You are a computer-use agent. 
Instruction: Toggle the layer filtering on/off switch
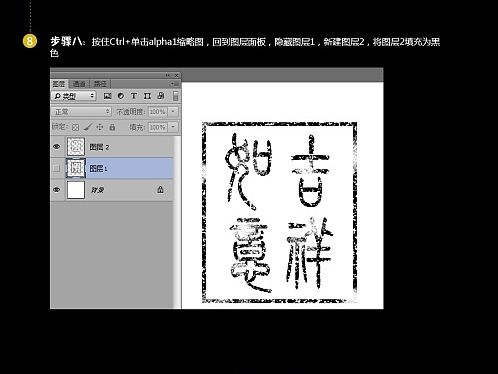(175, 96)
